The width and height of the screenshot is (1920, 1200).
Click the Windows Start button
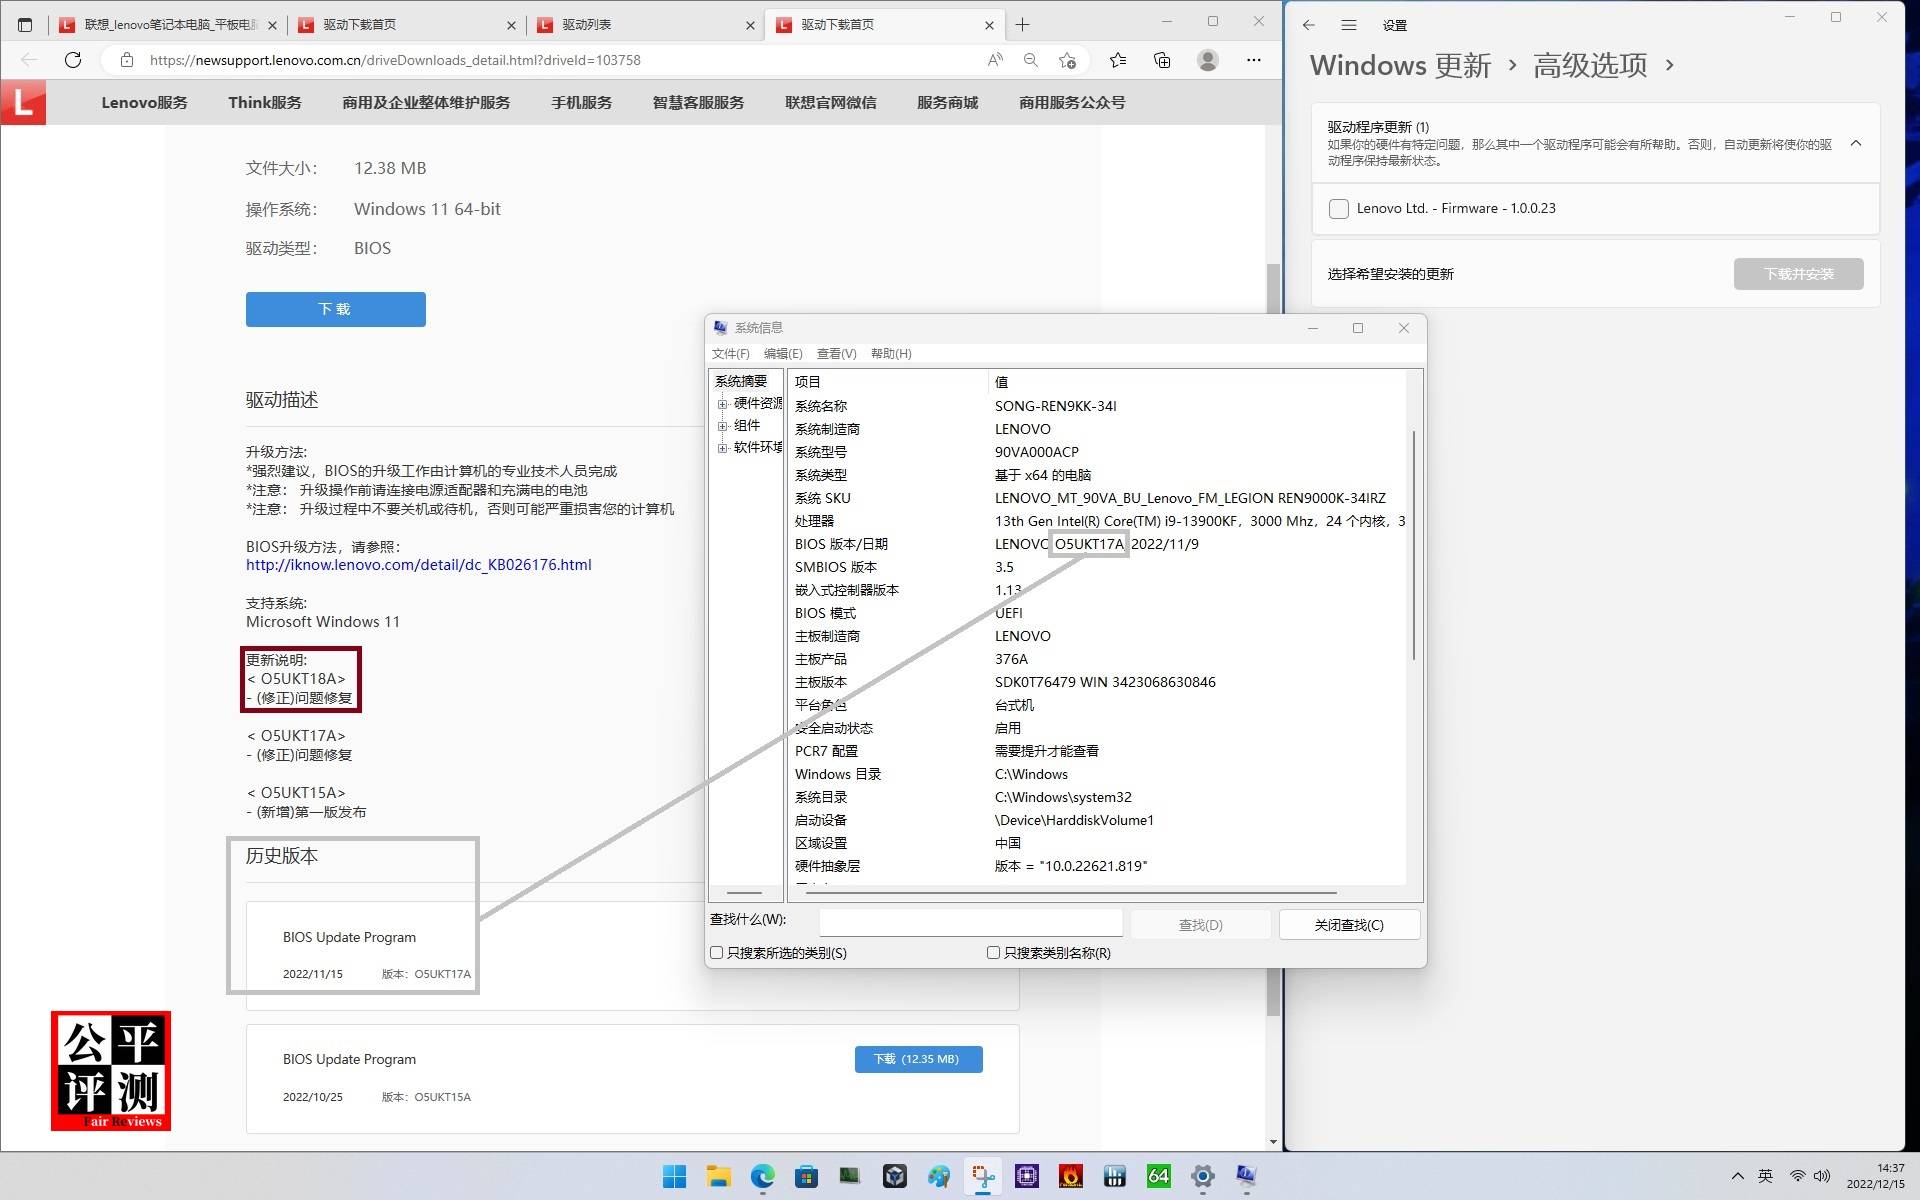tap(675, 1176)
